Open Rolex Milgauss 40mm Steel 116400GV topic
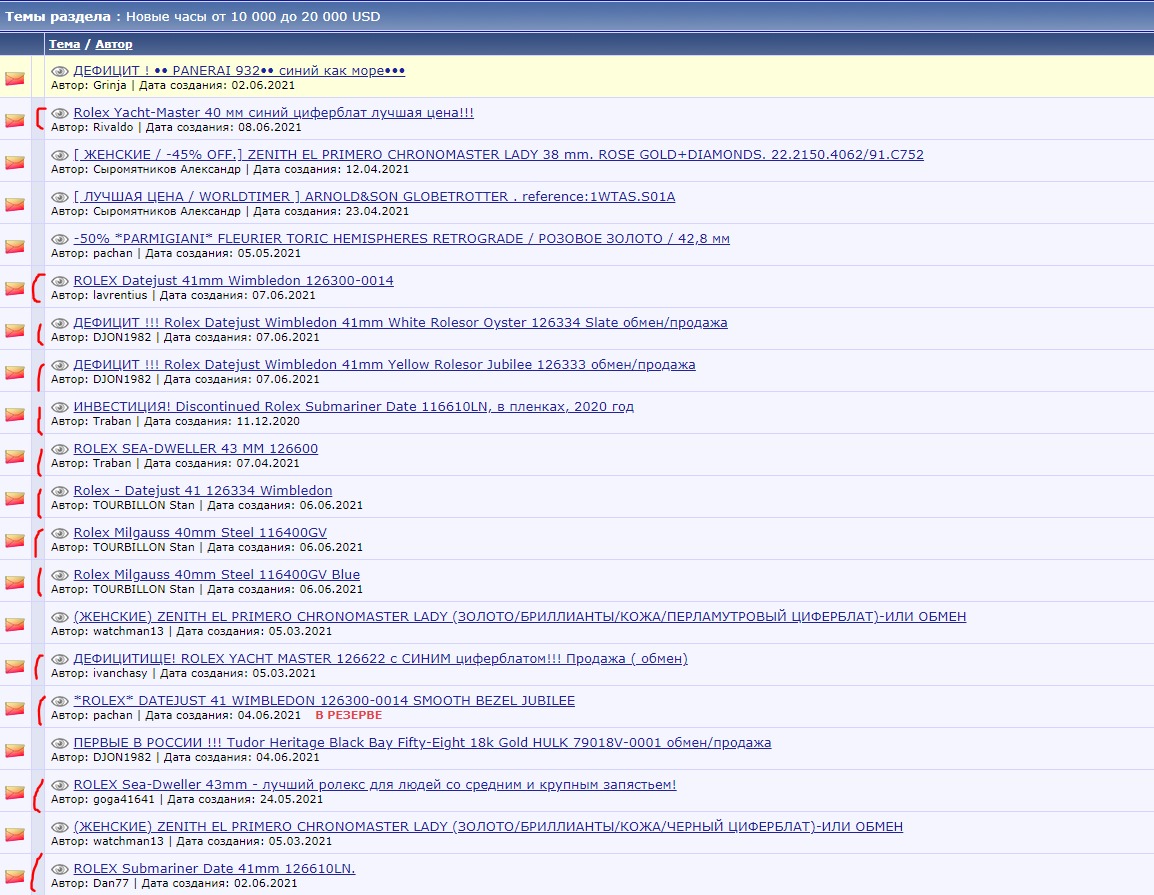The image size is (1154, 895). pos(200,532)
